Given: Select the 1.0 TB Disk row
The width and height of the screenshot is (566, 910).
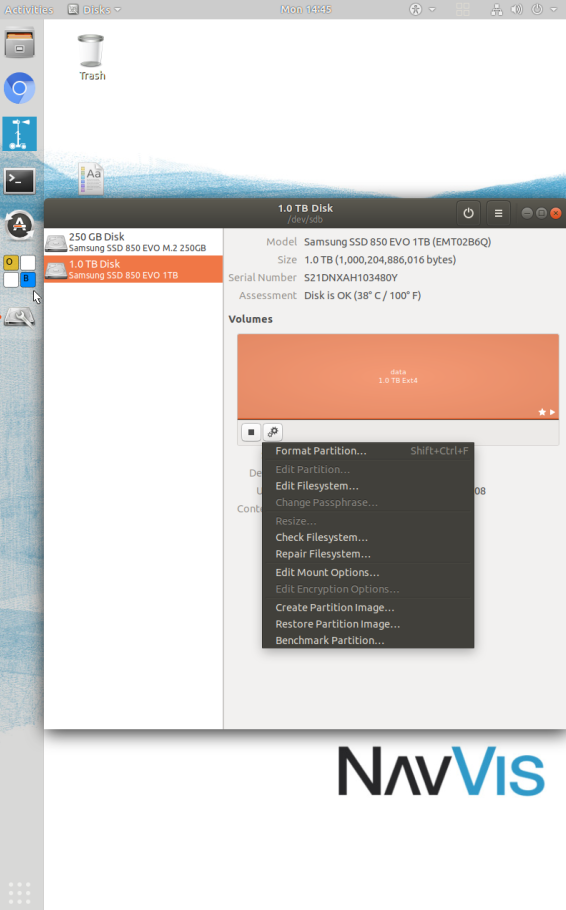Looking at the screenshot, I should tap(134, 269).
